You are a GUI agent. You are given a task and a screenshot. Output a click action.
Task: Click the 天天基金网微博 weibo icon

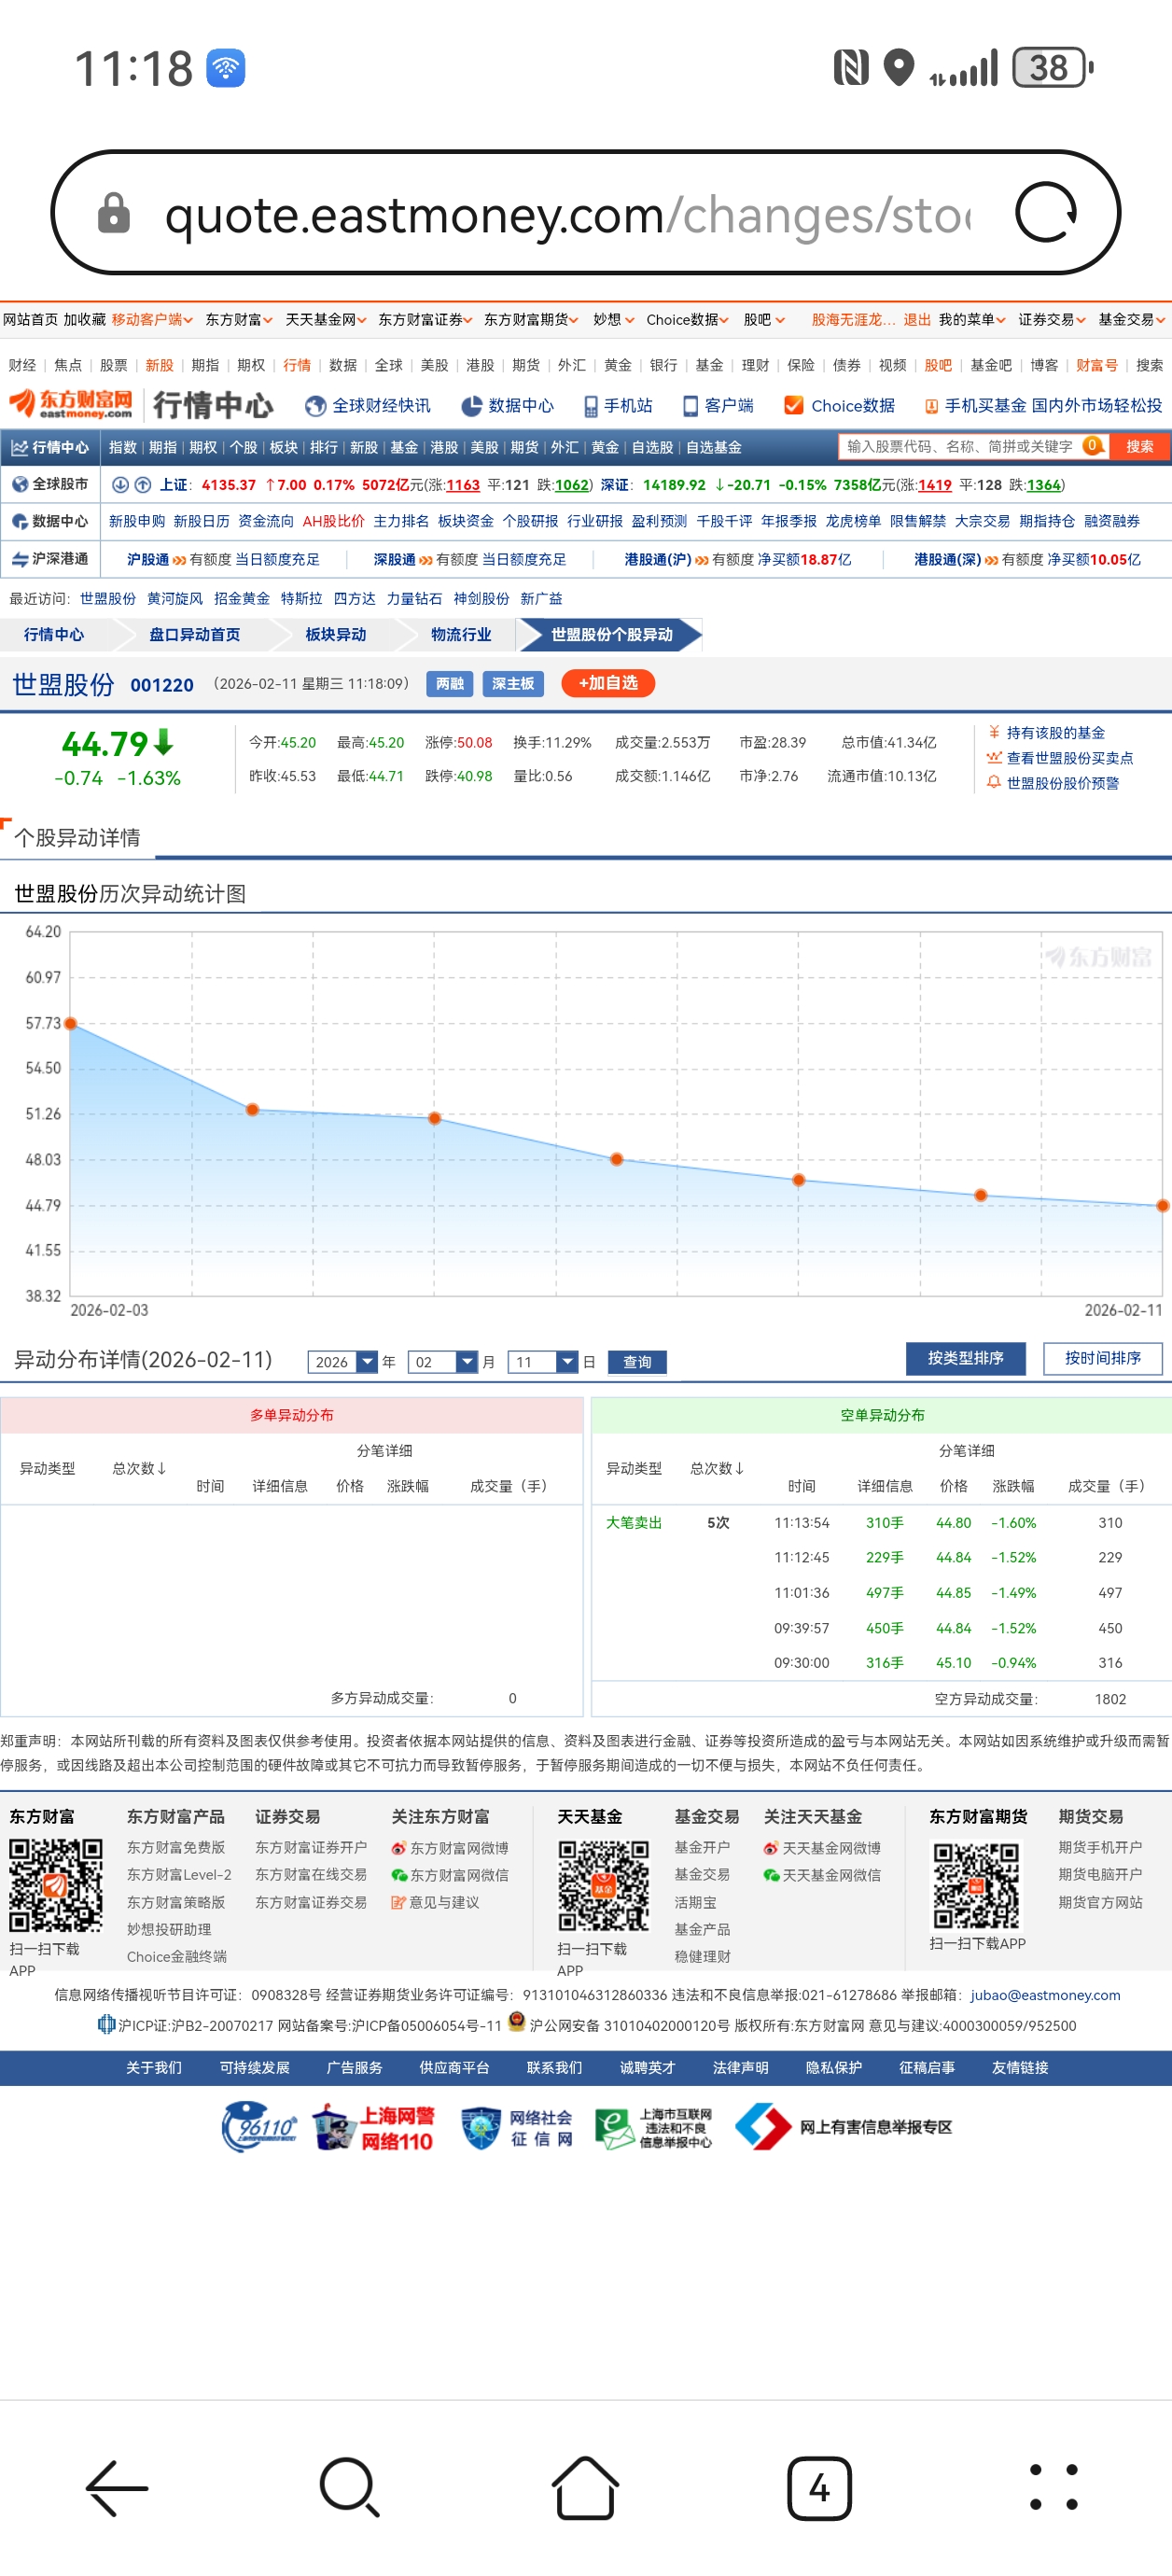point(771,1848)
